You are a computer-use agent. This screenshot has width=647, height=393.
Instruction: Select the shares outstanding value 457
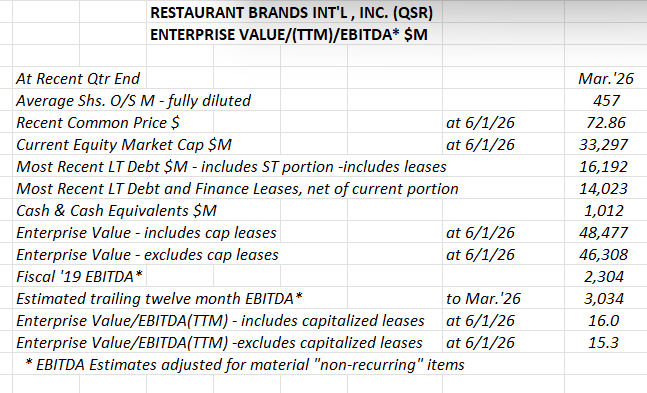coord(605,100)
